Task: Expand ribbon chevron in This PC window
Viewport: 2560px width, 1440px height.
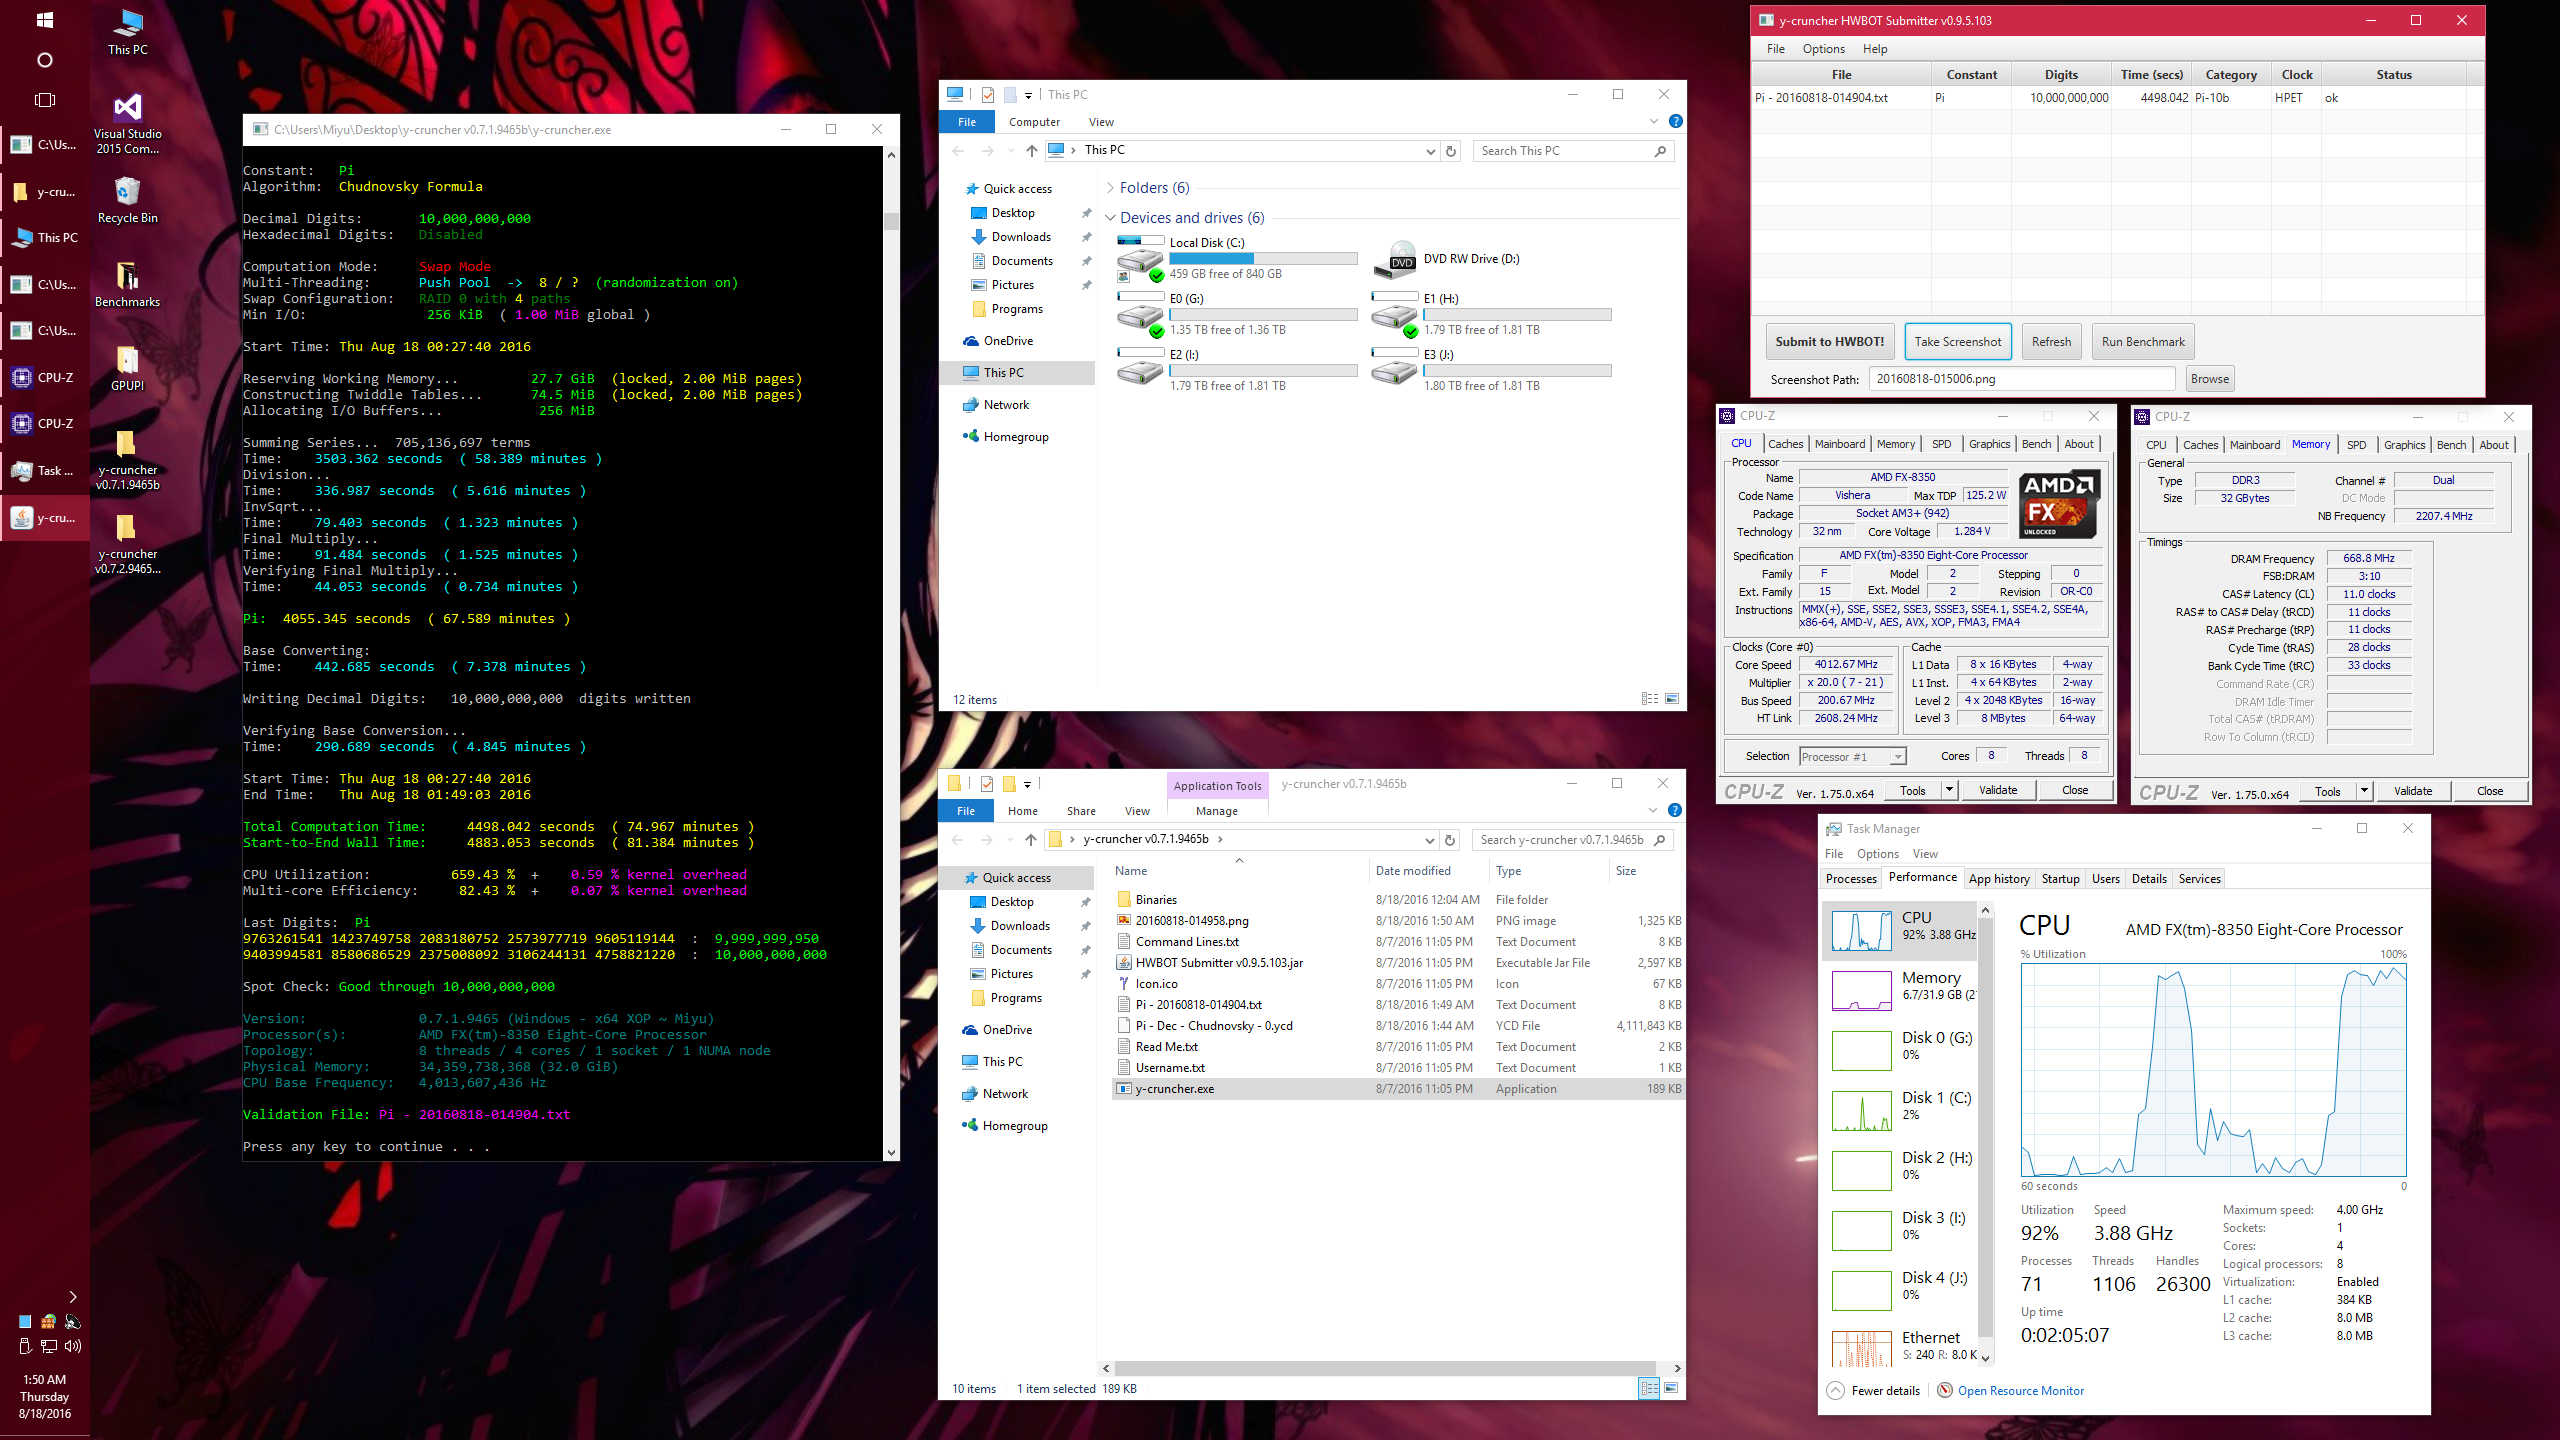Action: tap(1653, 121)
